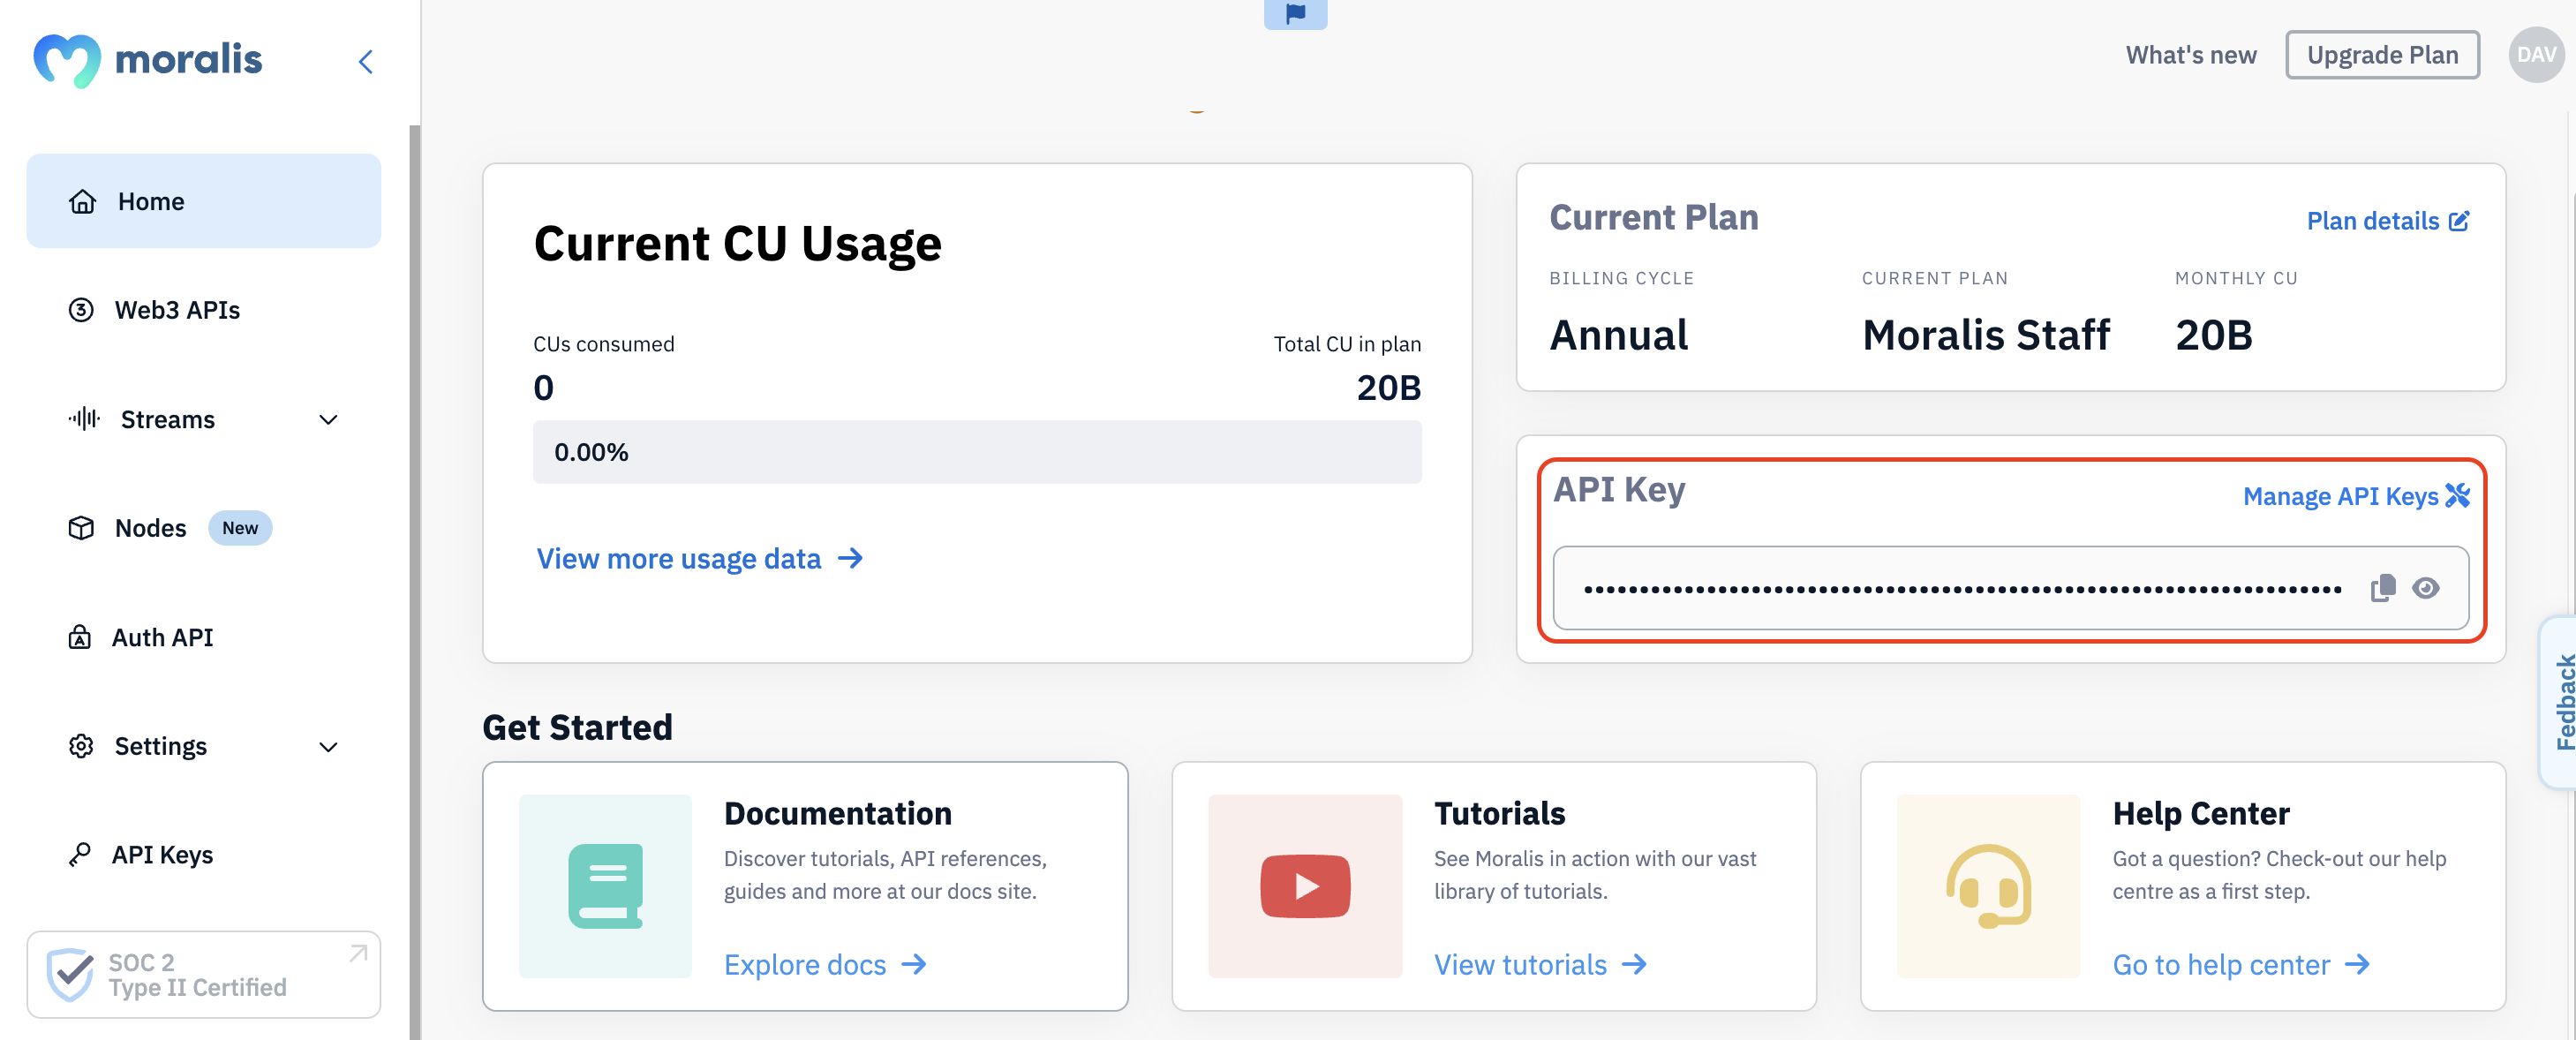Image resolution: width=2576 pixels, height=1040 pixels.
Task: Click the Documentation book thumbnail
Action: point(605,886)
